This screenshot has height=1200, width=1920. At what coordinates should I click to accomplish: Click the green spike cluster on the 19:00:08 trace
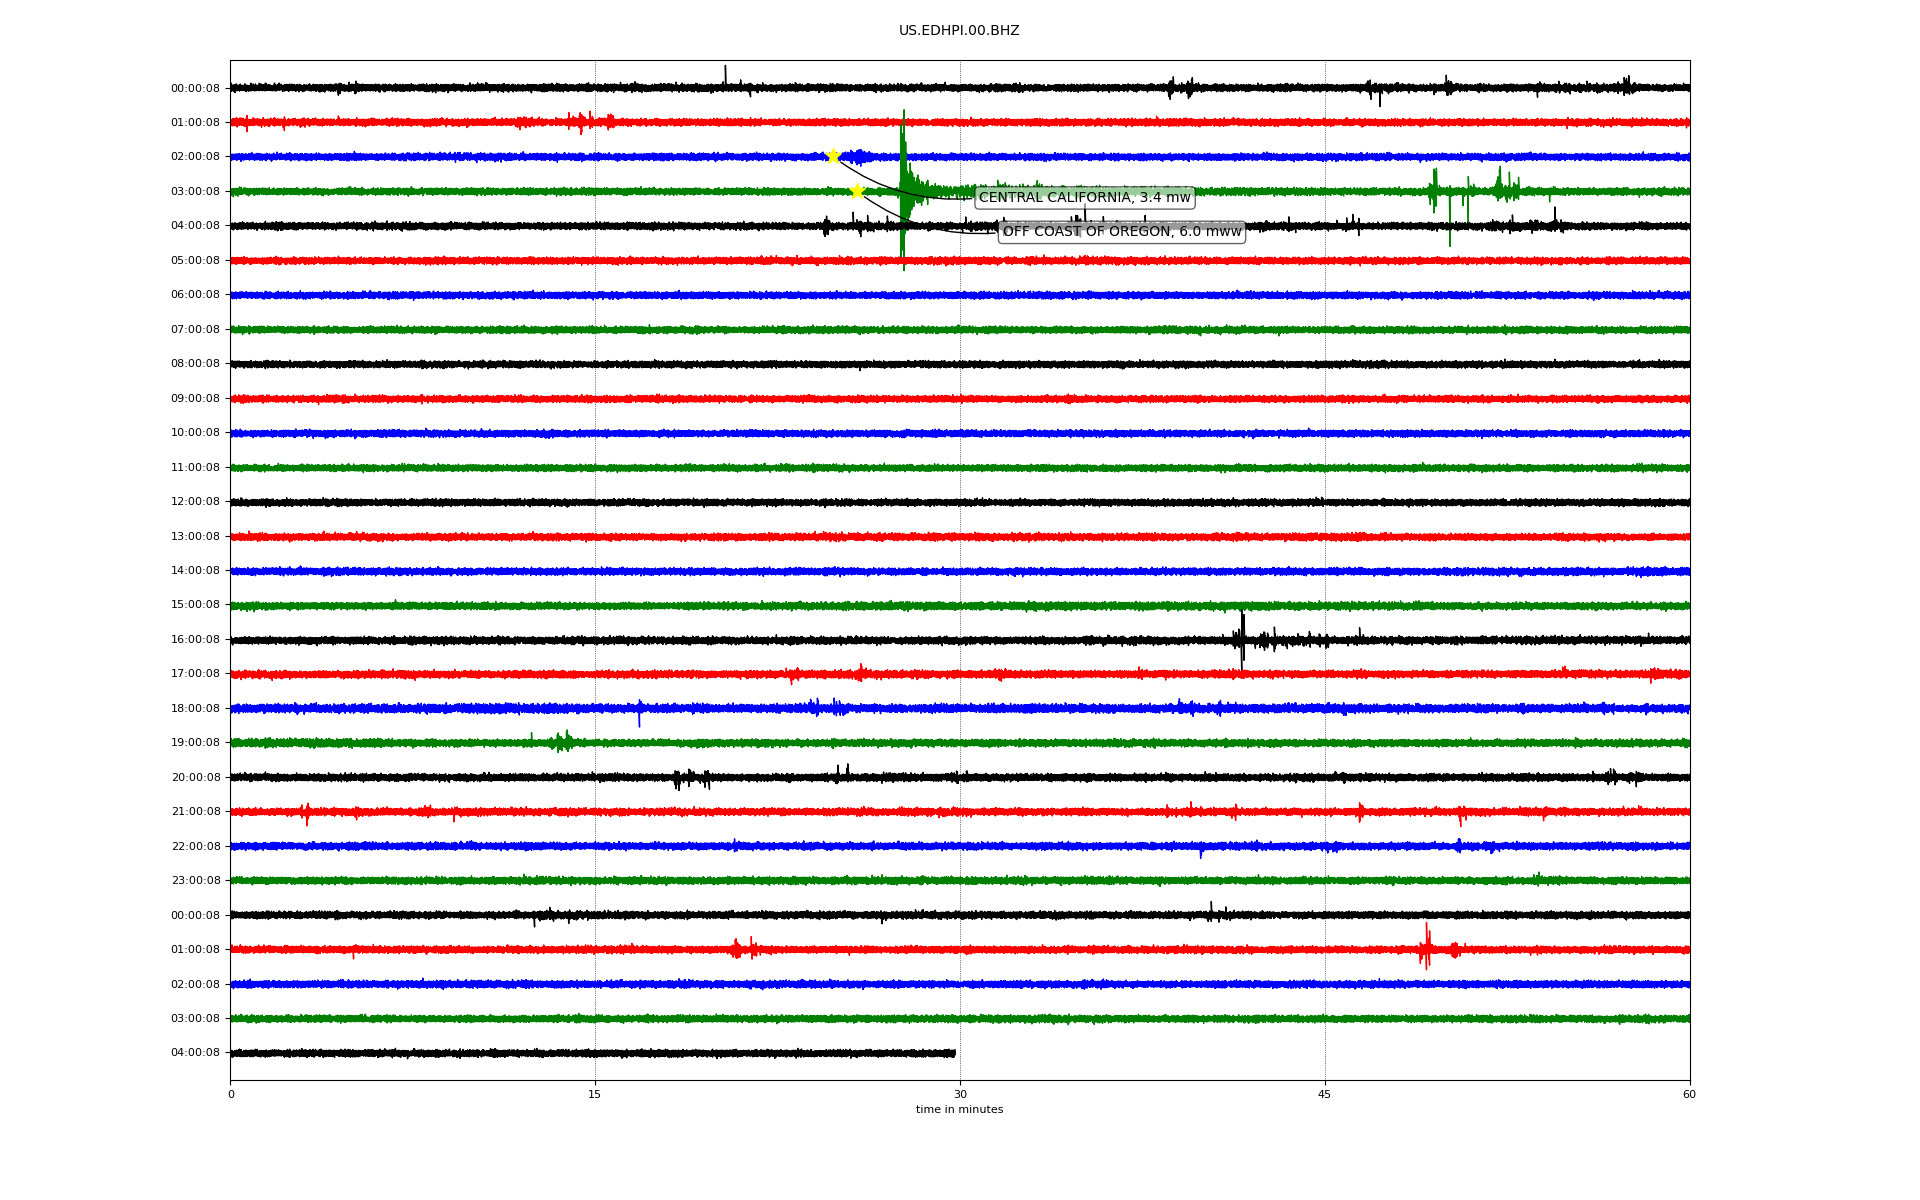coord(563,742)
